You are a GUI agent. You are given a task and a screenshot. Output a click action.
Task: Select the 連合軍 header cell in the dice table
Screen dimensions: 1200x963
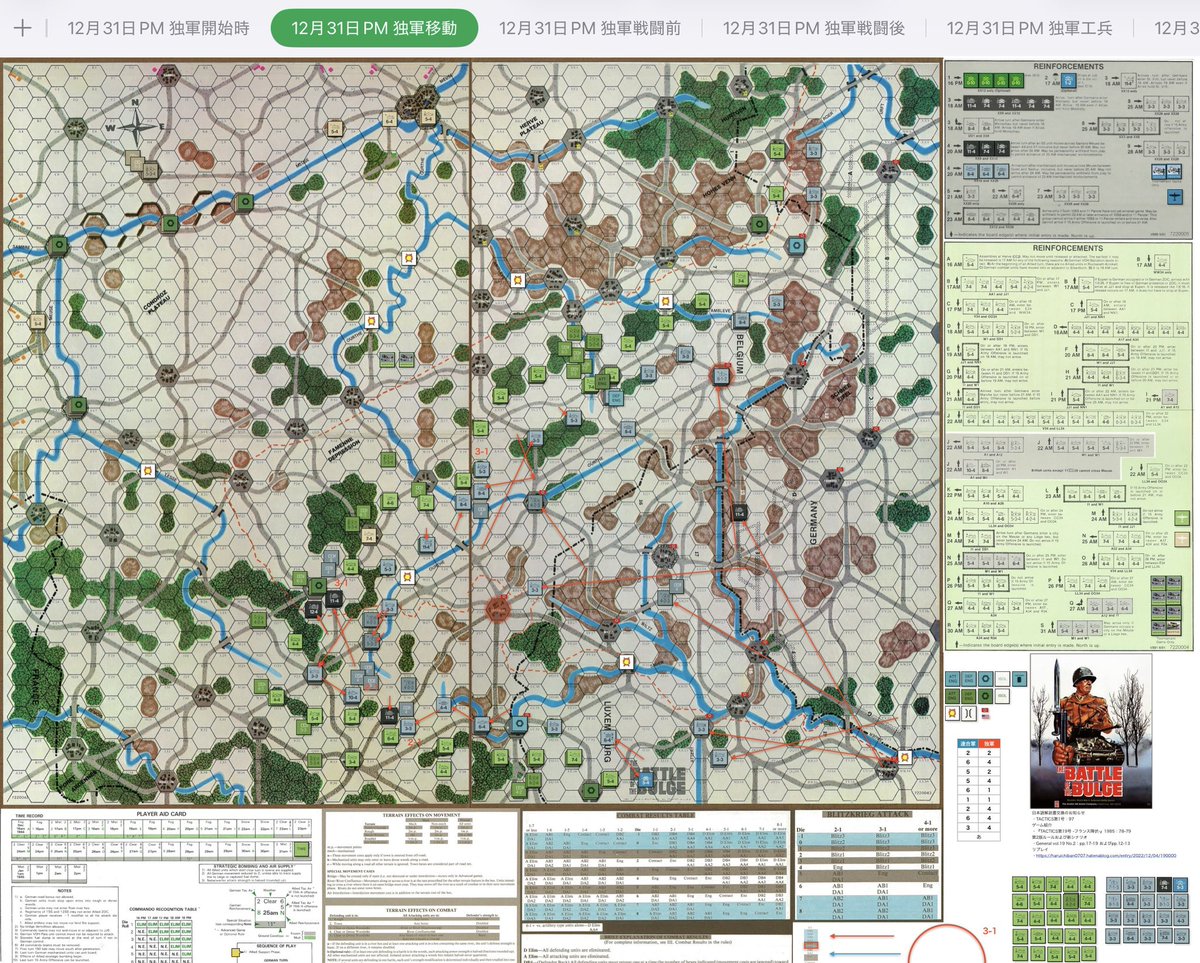tap(968, 744)
